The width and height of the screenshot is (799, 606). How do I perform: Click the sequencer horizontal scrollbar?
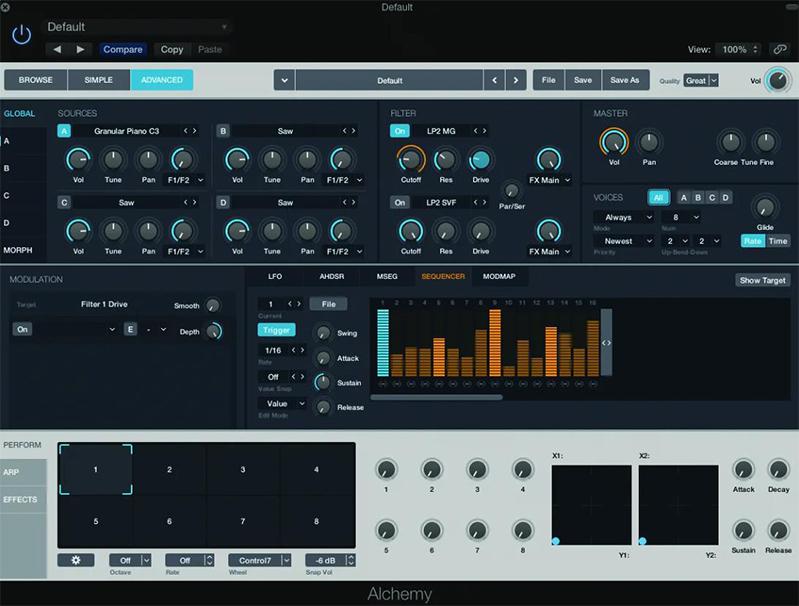tap(436, 397)
